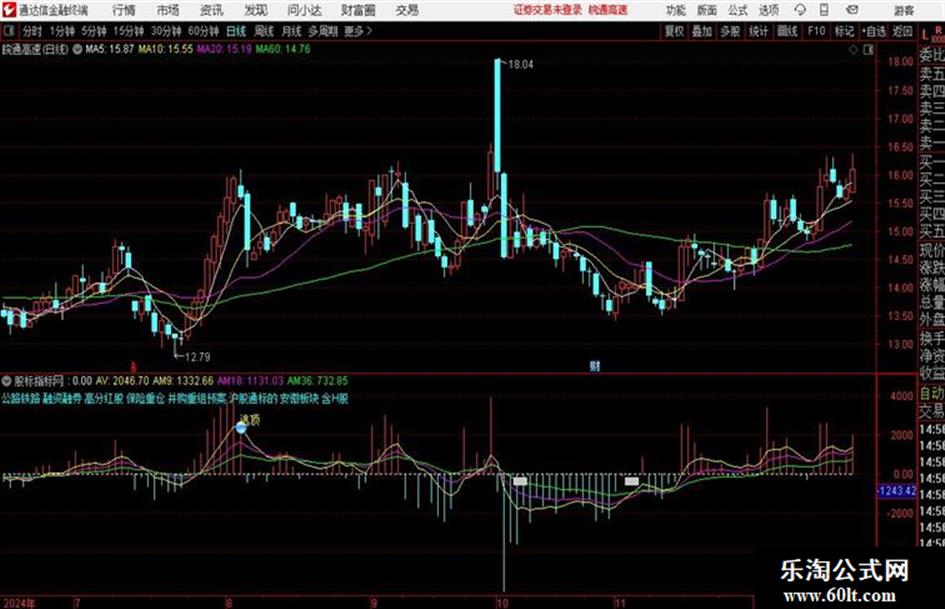Expand the main chart indicator dropdown arrow
The image size is (945, 609).
click(x=77, y=49)
